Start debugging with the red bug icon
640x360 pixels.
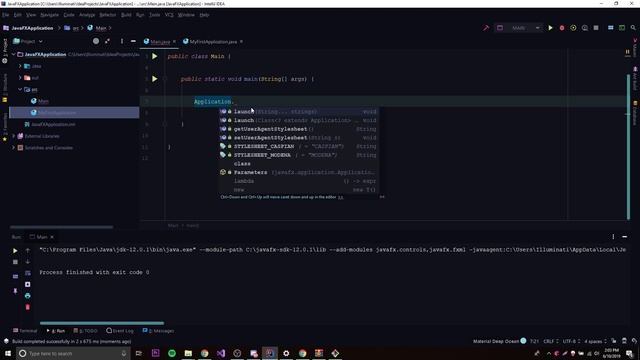562,28
